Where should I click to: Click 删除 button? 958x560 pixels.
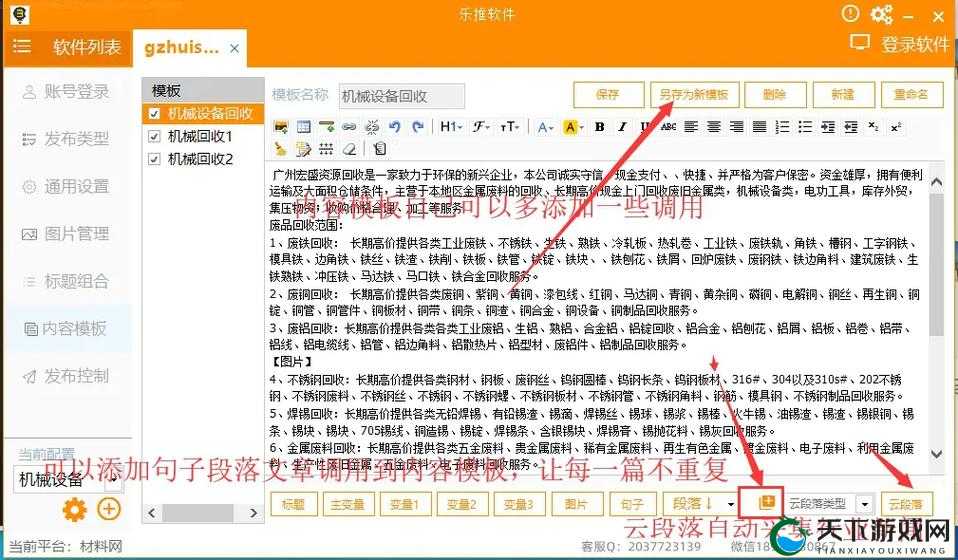point(775,95)
